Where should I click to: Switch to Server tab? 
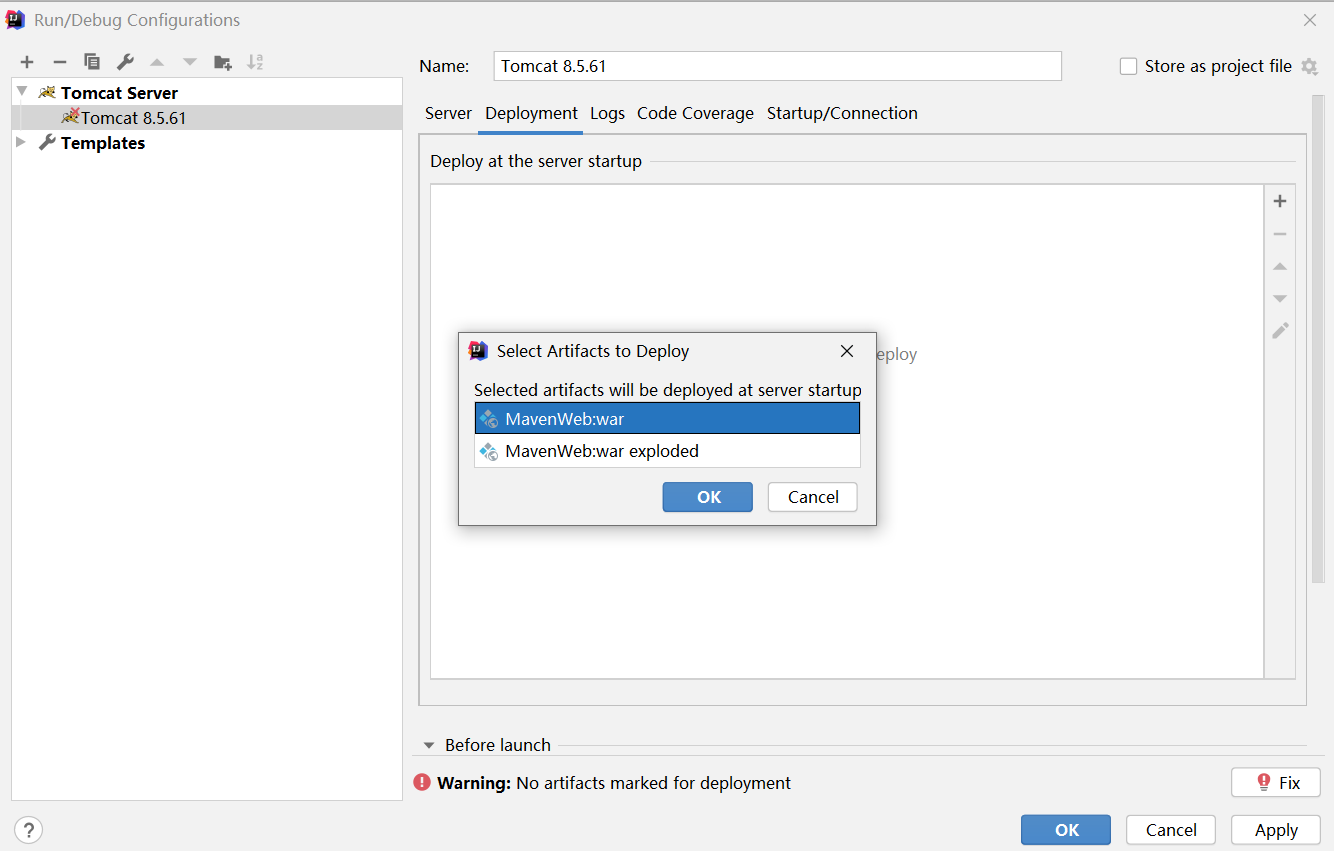tap(448, 113)
